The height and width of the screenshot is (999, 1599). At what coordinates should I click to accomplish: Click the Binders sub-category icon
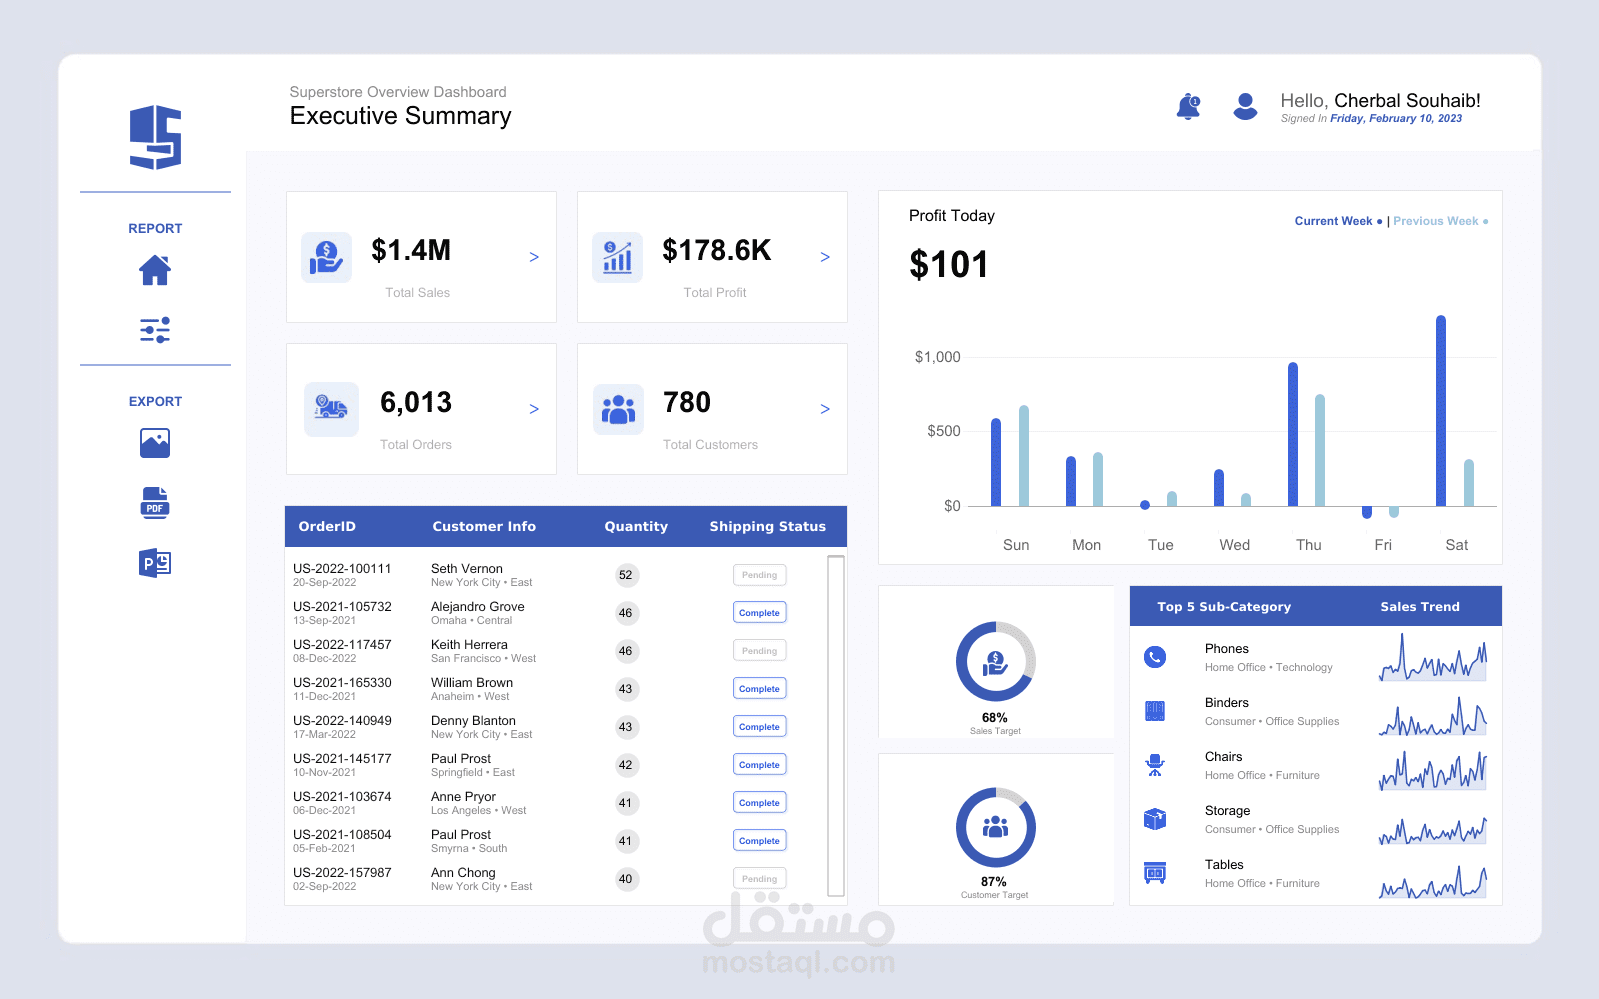[x=1155, y=711]
